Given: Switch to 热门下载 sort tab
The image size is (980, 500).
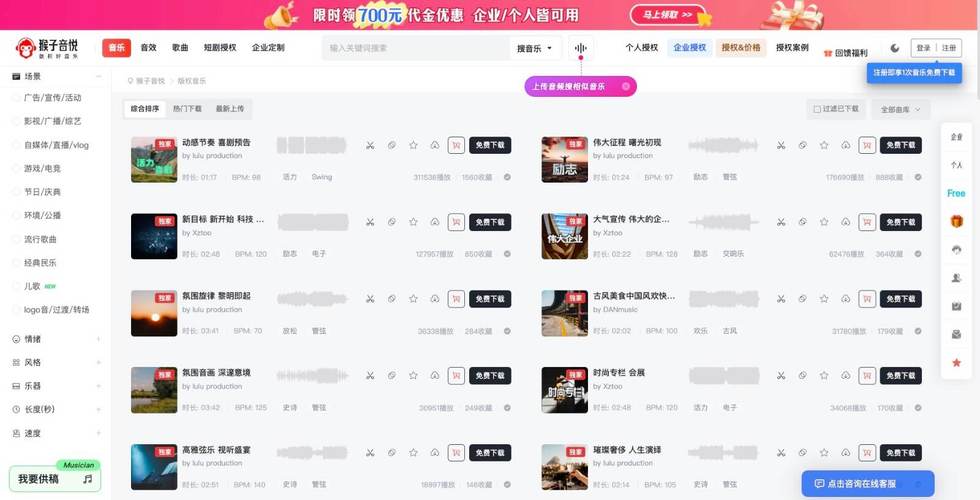Looking at the screenshot, I should (188, 109).
